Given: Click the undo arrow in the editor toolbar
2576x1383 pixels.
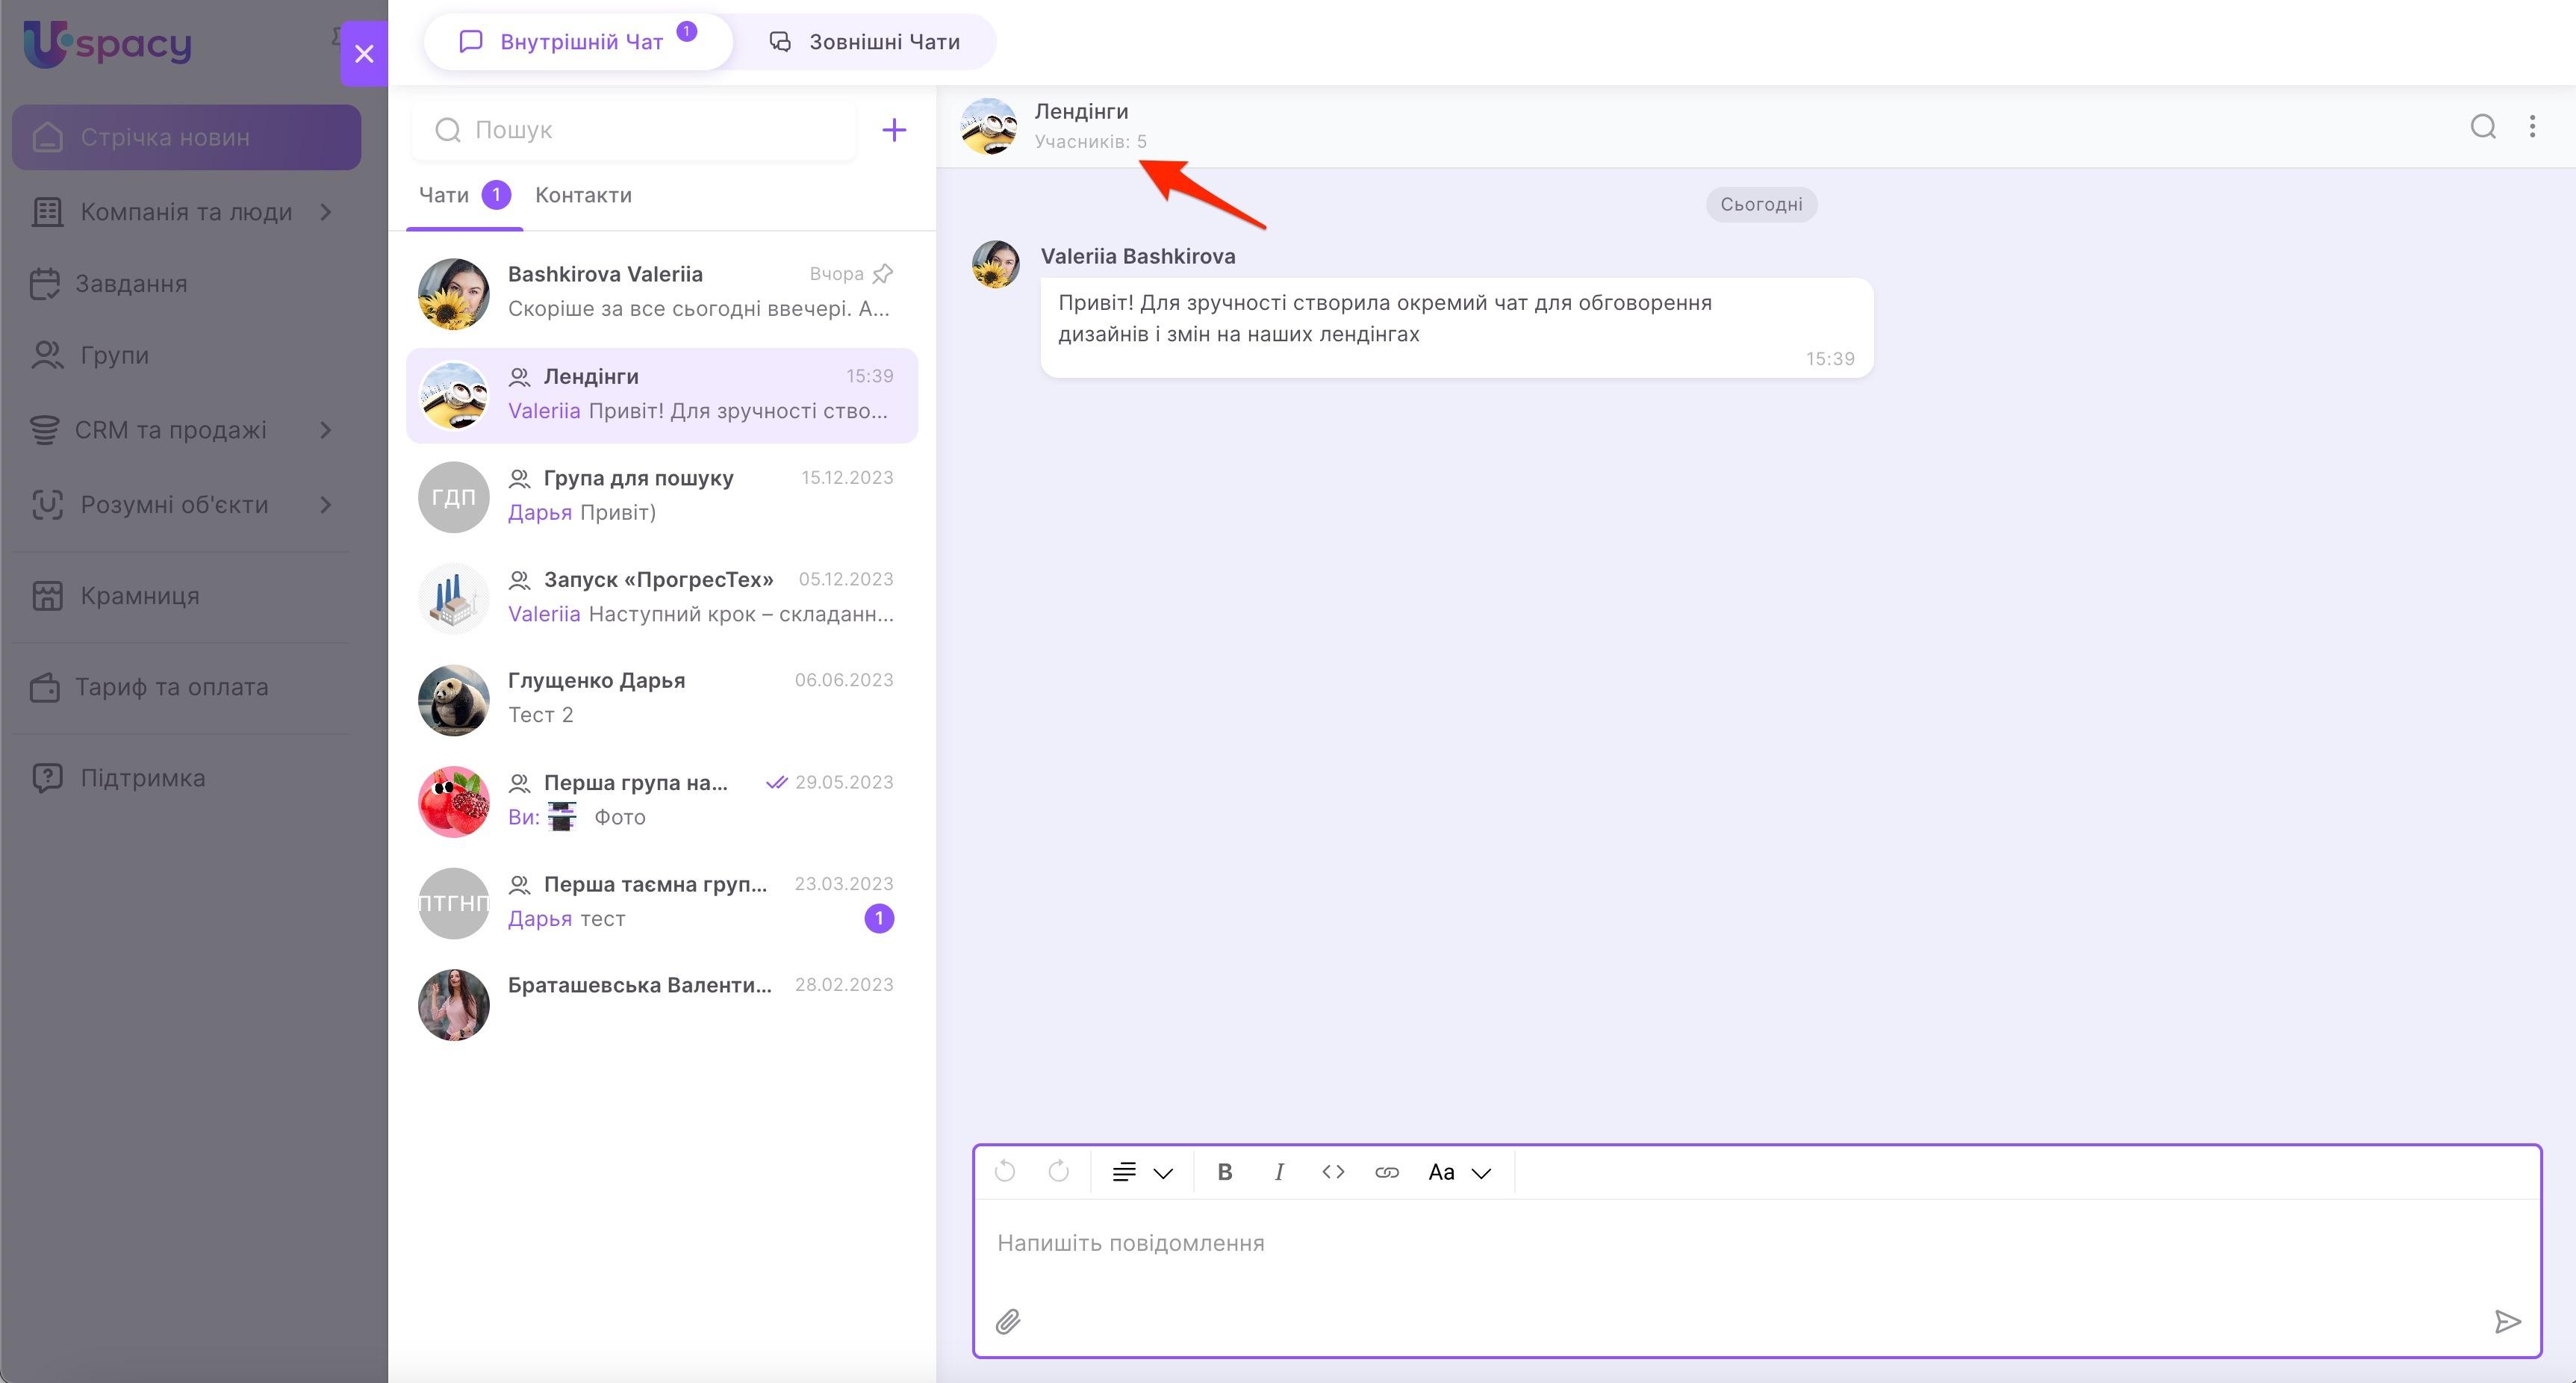Looking at the screenshot, I should (x=1005, y=1171).
